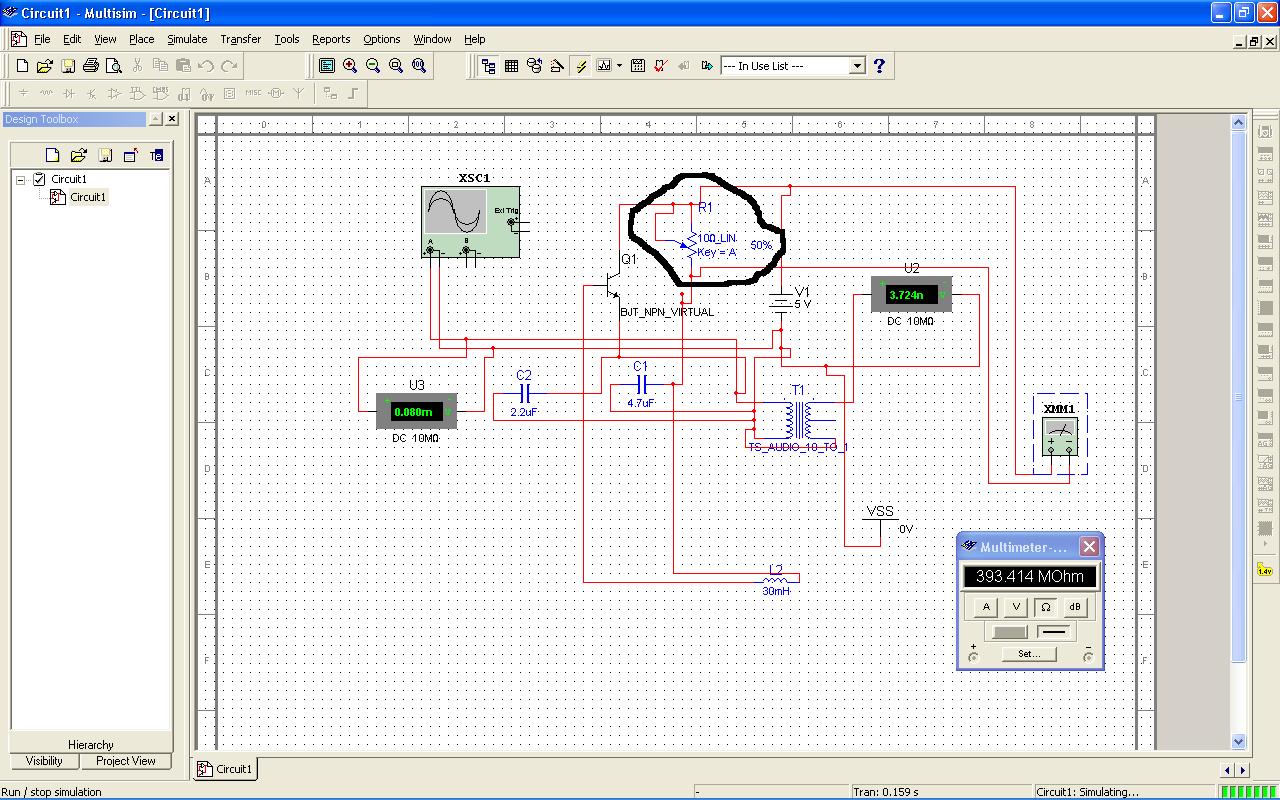Open the Help menu
The height and width of the screenshot is (800, 1280).
[x=475, y=39]
